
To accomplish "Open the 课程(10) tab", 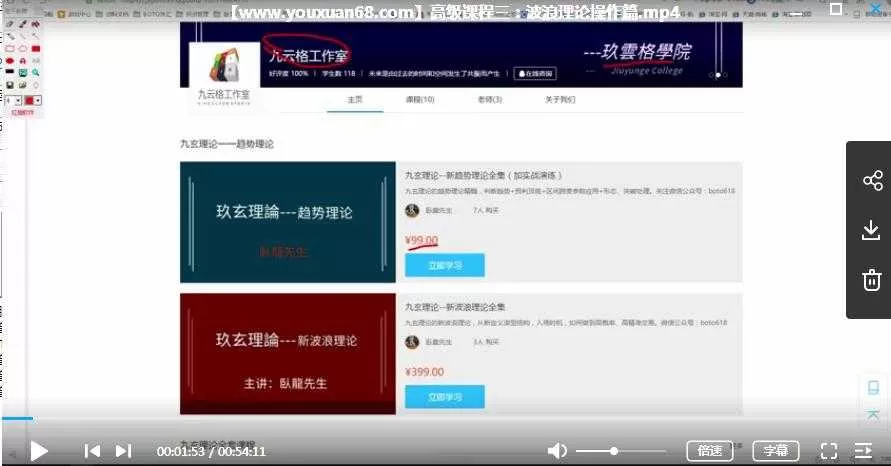I will [419, 100].
